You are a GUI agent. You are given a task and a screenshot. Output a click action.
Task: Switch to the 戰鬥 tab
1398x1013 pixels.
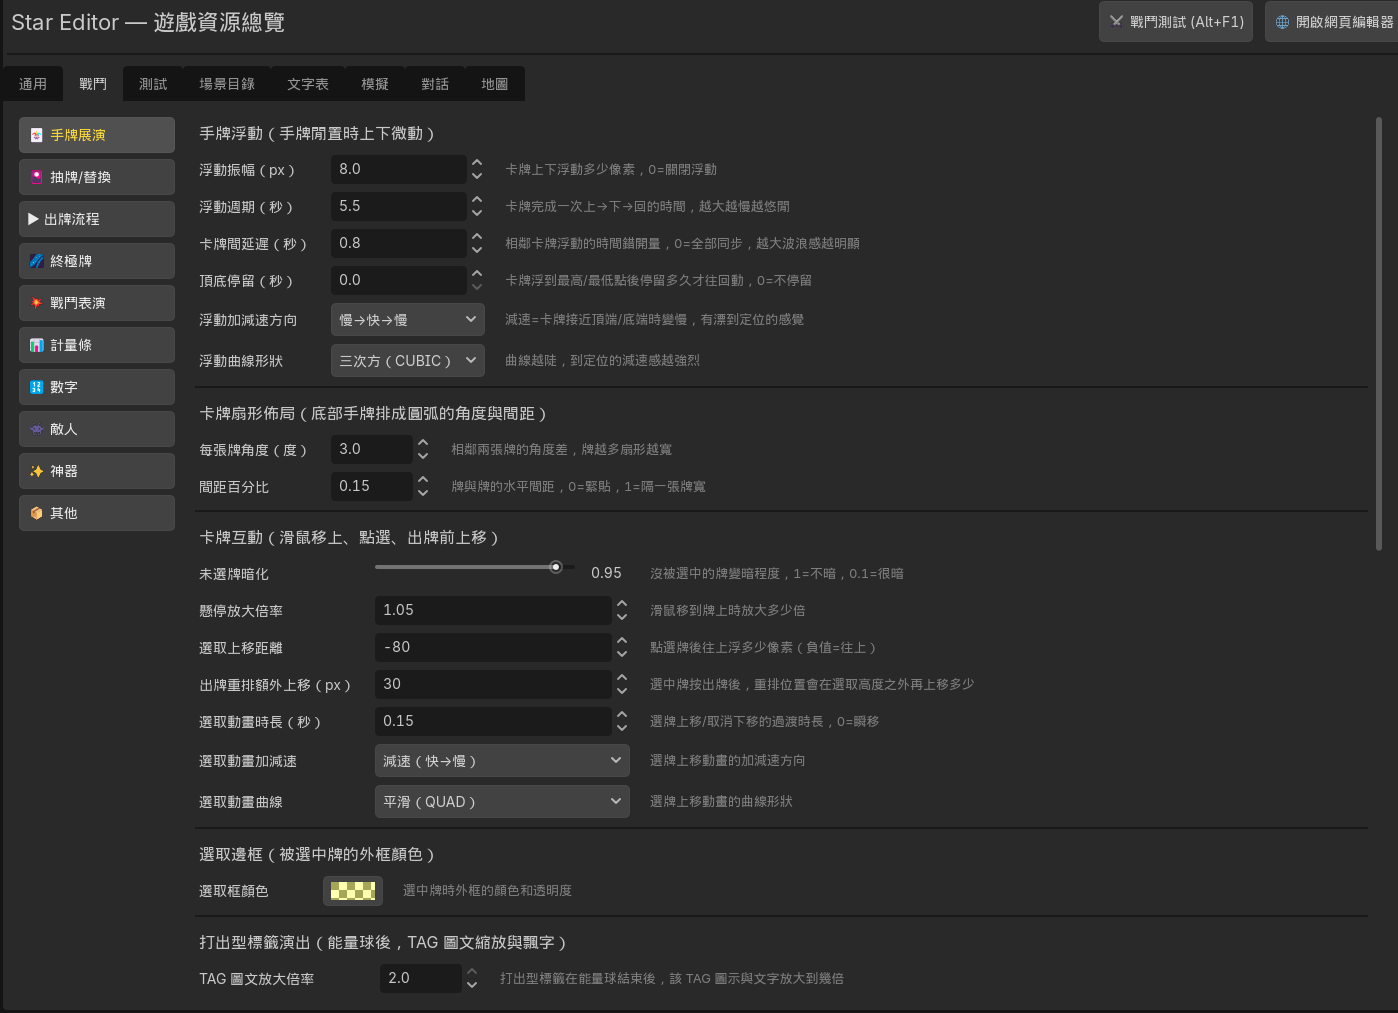coord(93,84)
